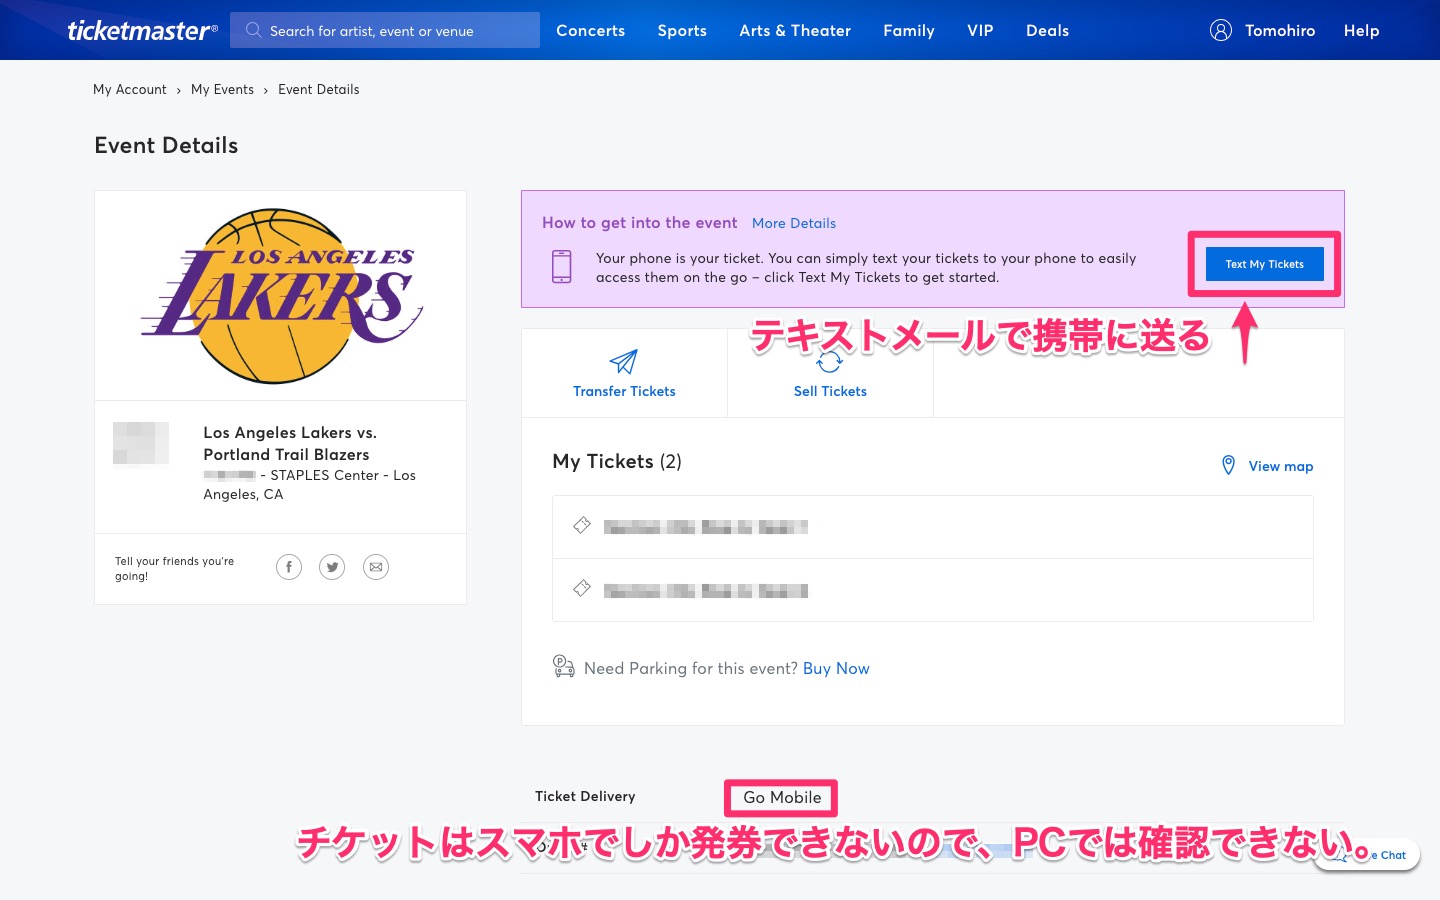
Task: Focus the artist, event or venue search field
Action: pyautogui.click(x=385, y=30)
